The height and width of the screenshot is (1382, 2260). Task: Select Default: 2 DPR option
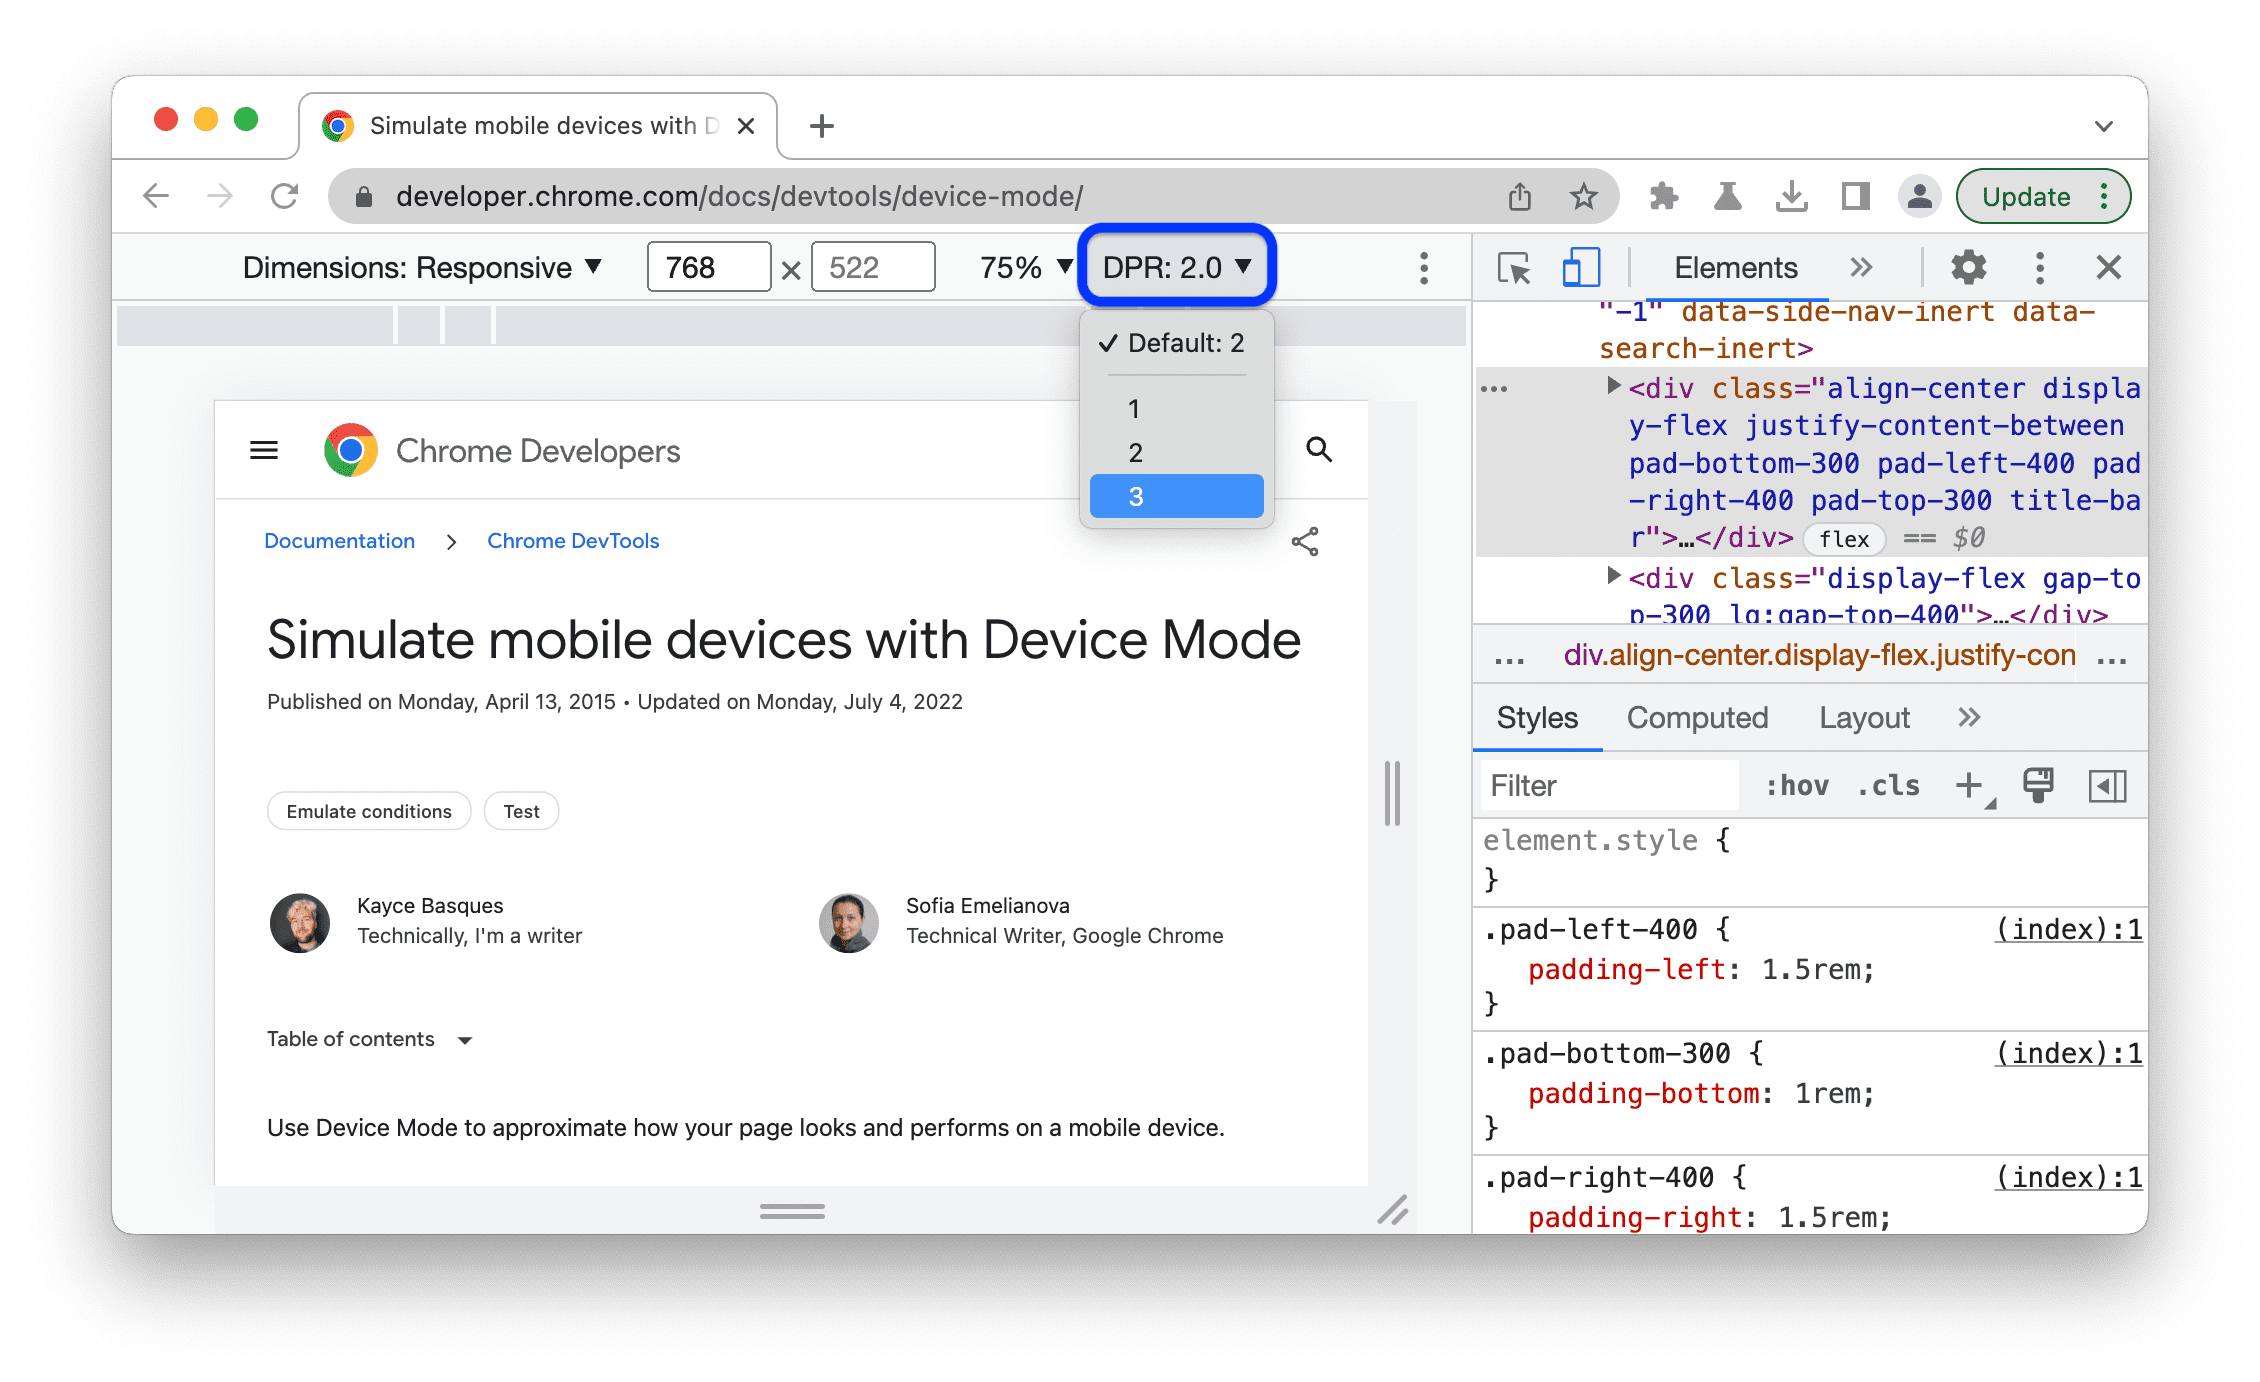pyautogui.click(x=1180, y=344)
